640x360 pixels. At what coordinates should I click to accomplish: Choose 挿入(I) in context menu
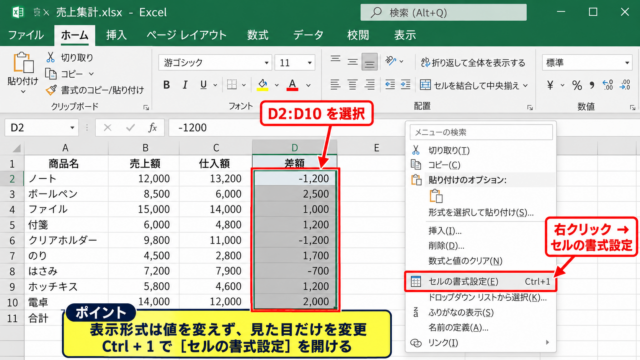[x=480, y=231]
